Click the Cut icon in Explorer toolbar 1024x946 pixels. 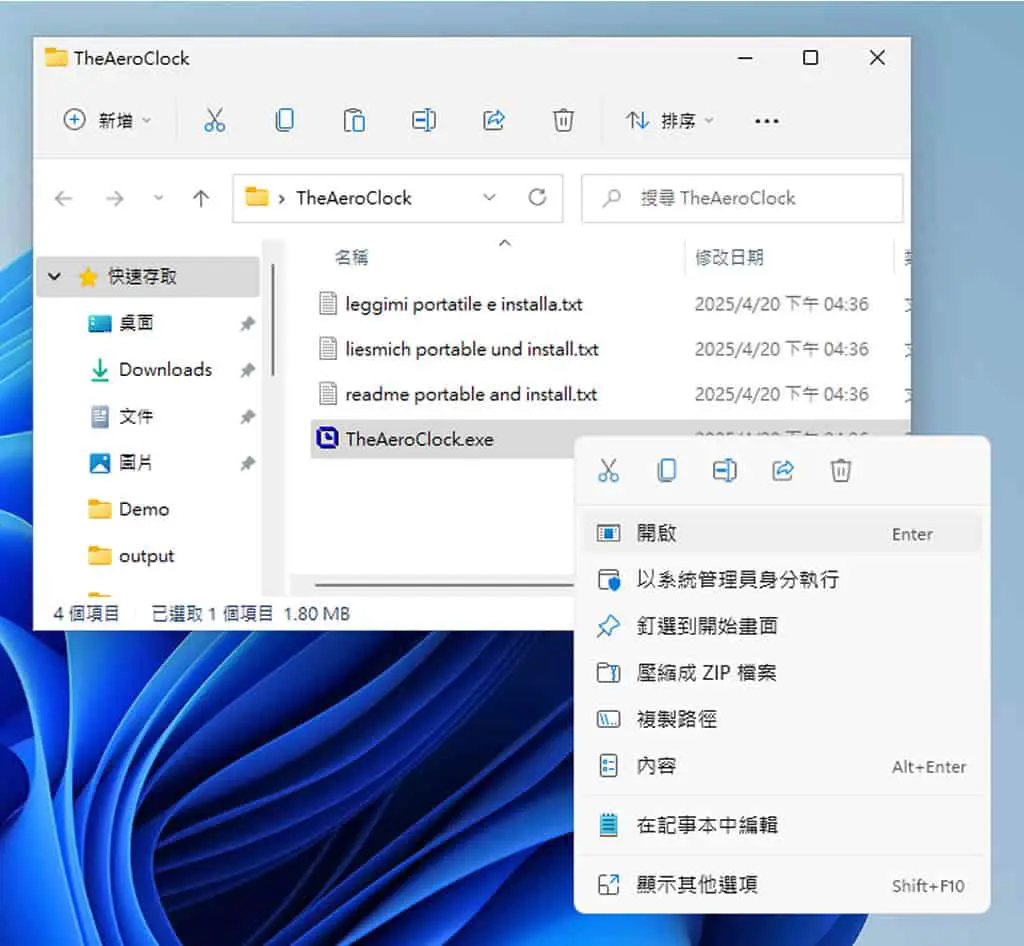(x=214, y=120)
